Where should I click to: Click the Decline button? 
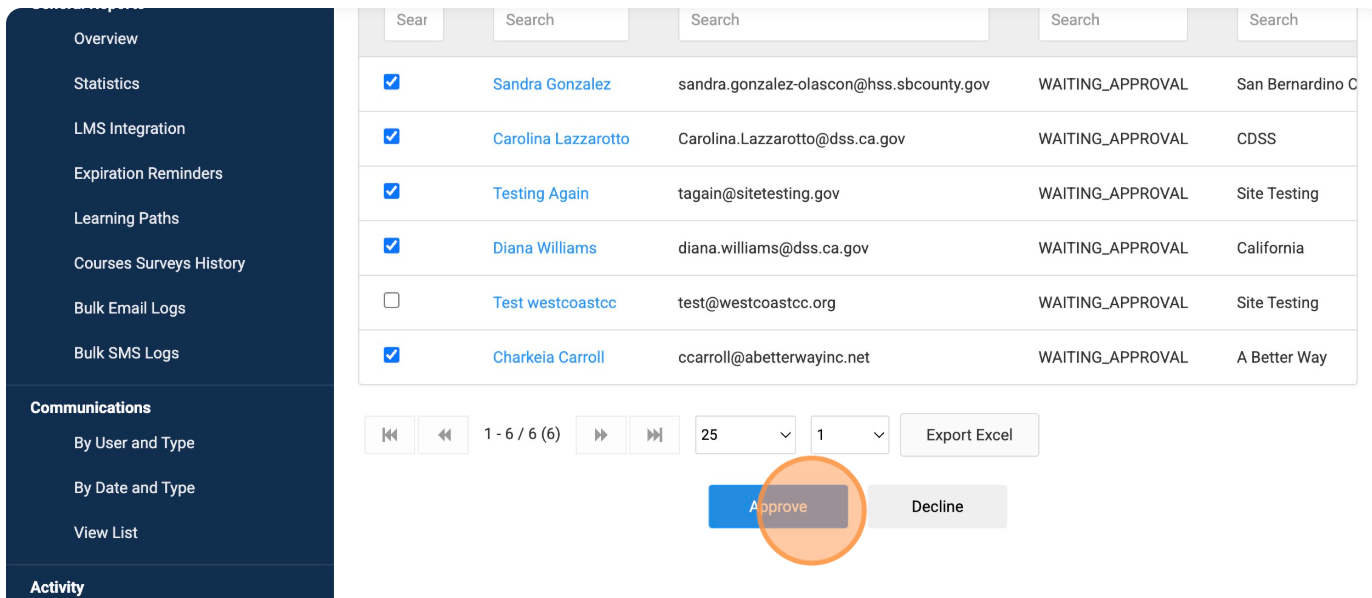[x=937, y=507]
